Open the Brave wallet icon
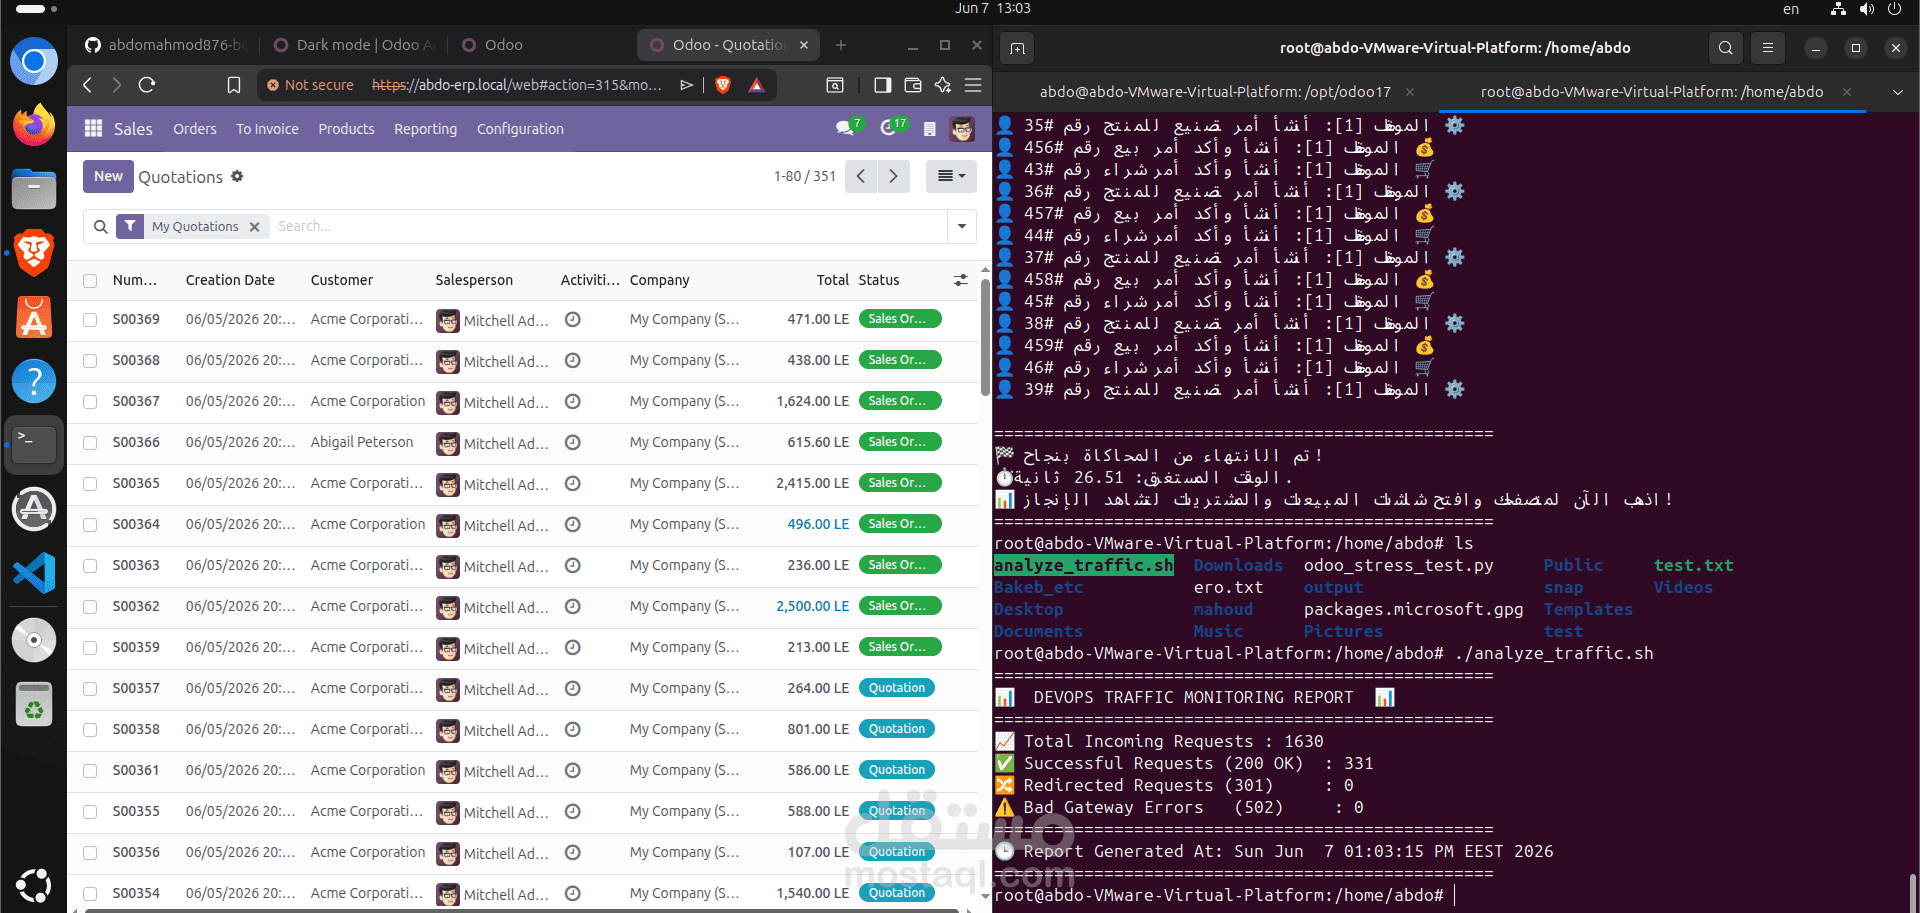1920x913 pixels. [912, 85]
